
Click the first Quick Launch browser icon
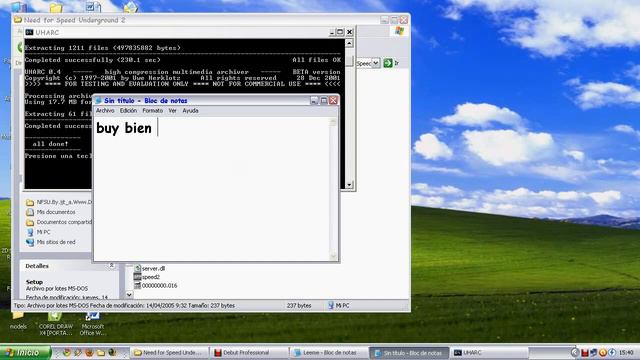(x=67, y=352)
